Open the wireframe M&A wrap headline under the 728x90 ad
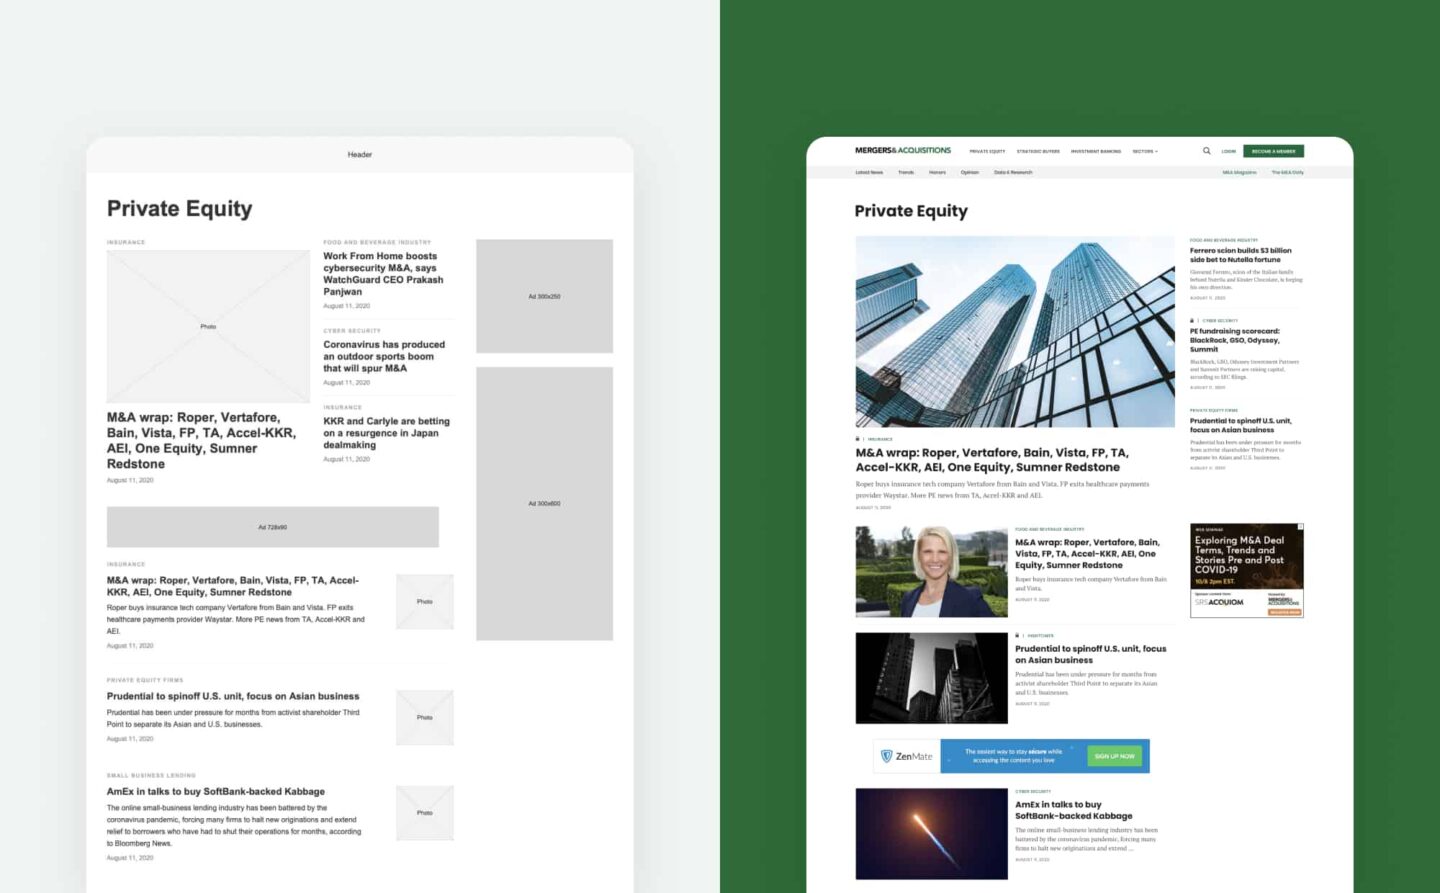Image resolution: width=1440 pixels, height=893 pixels. point(232,586)
